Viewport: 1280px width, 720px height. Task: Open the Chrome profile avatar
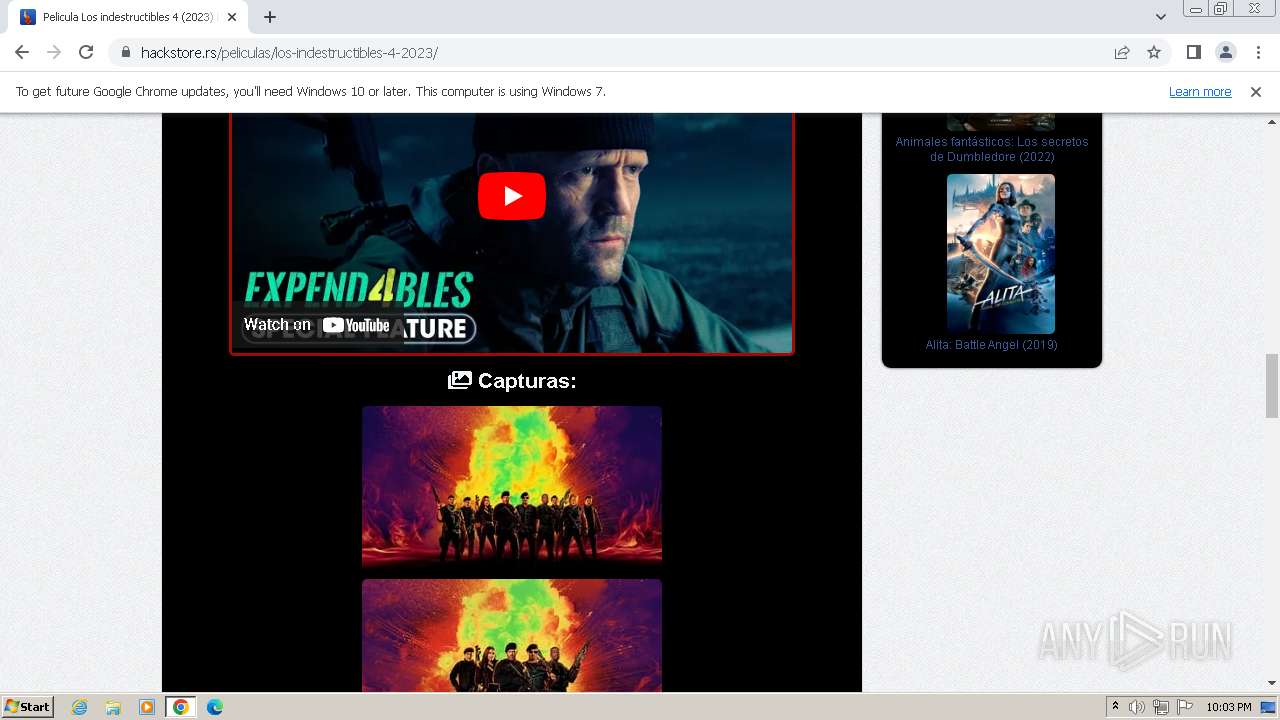pos(1225,52)
